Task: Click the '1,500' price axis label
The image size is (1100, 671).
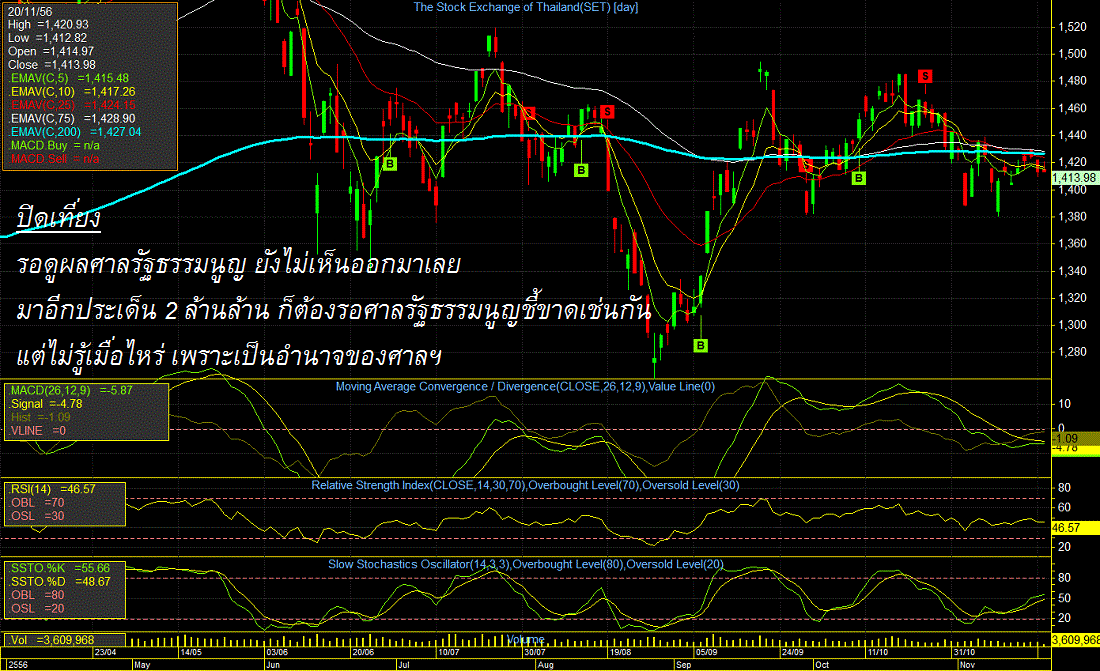Action: pyautogui.click(x=1071, y=54)
